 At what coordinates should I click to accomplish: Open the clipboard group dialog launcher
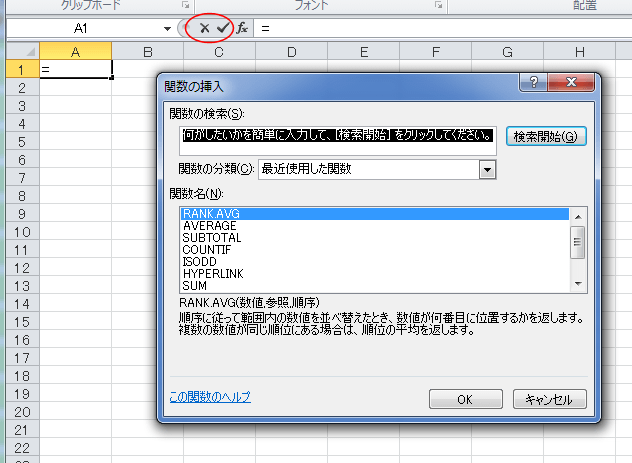pos(185,5)
